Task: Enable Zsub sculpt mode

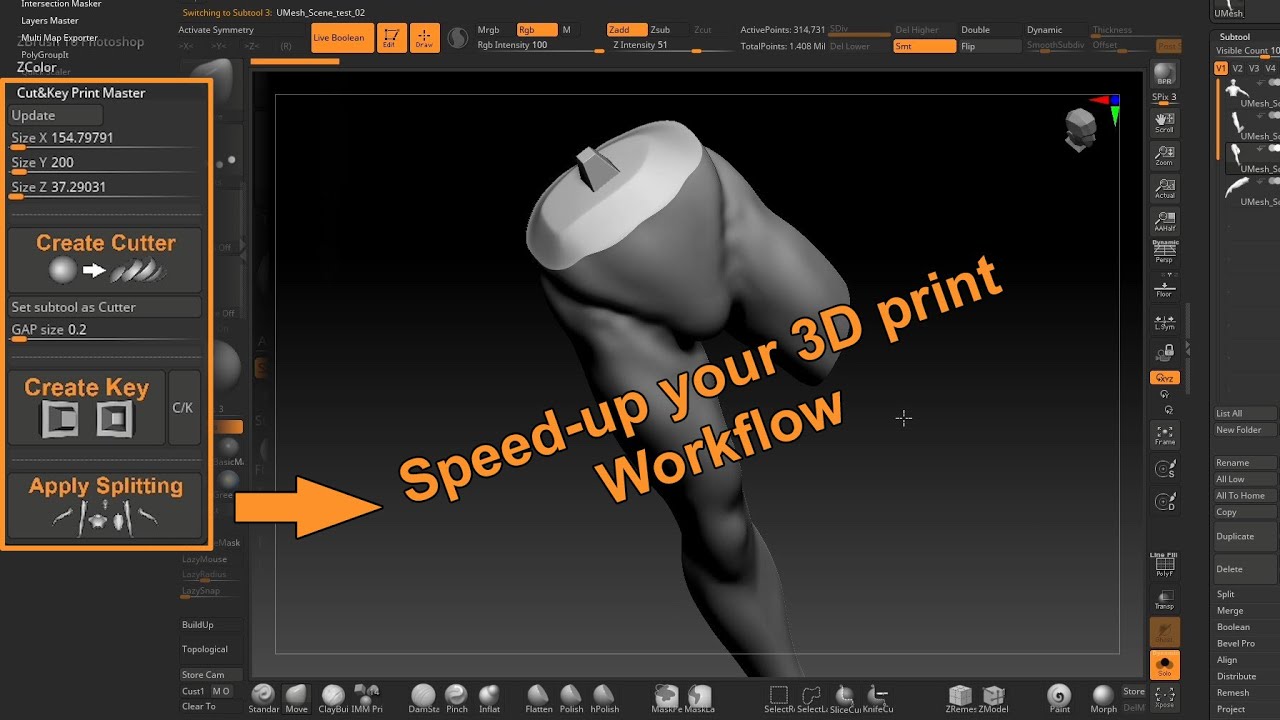Action: (663, 30)
